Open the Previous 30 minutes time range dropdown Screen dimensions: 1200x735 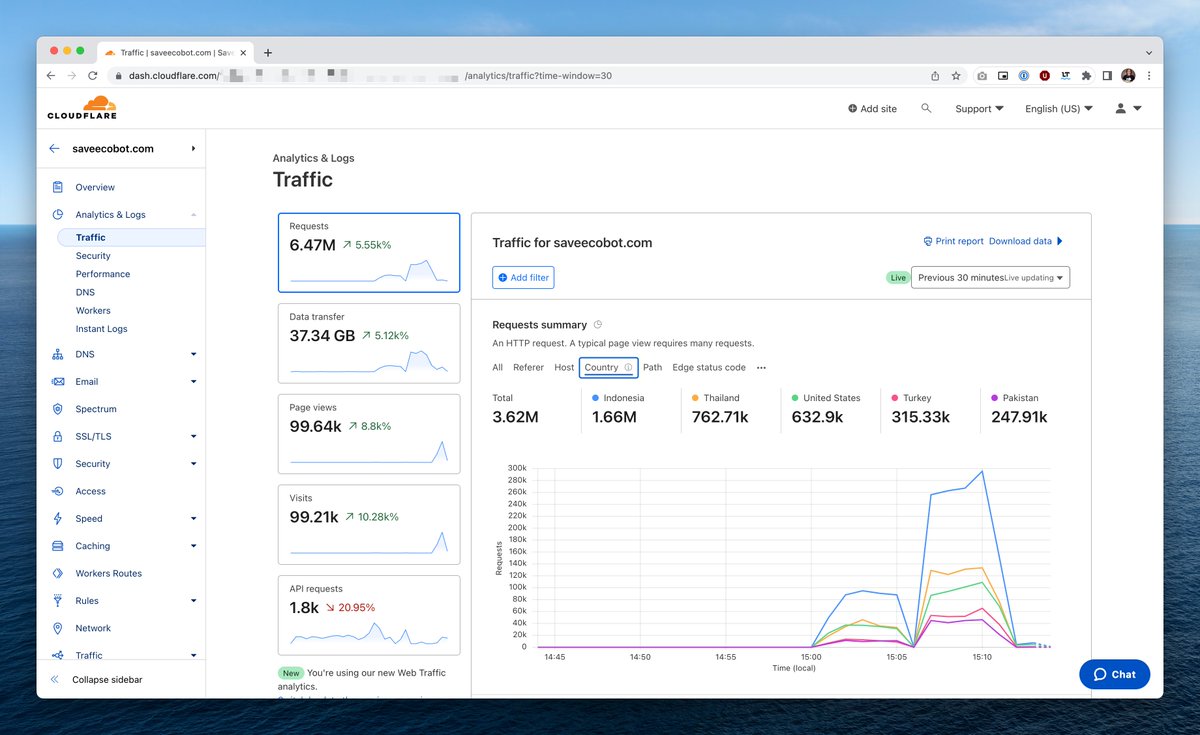[x=990, y=277]
